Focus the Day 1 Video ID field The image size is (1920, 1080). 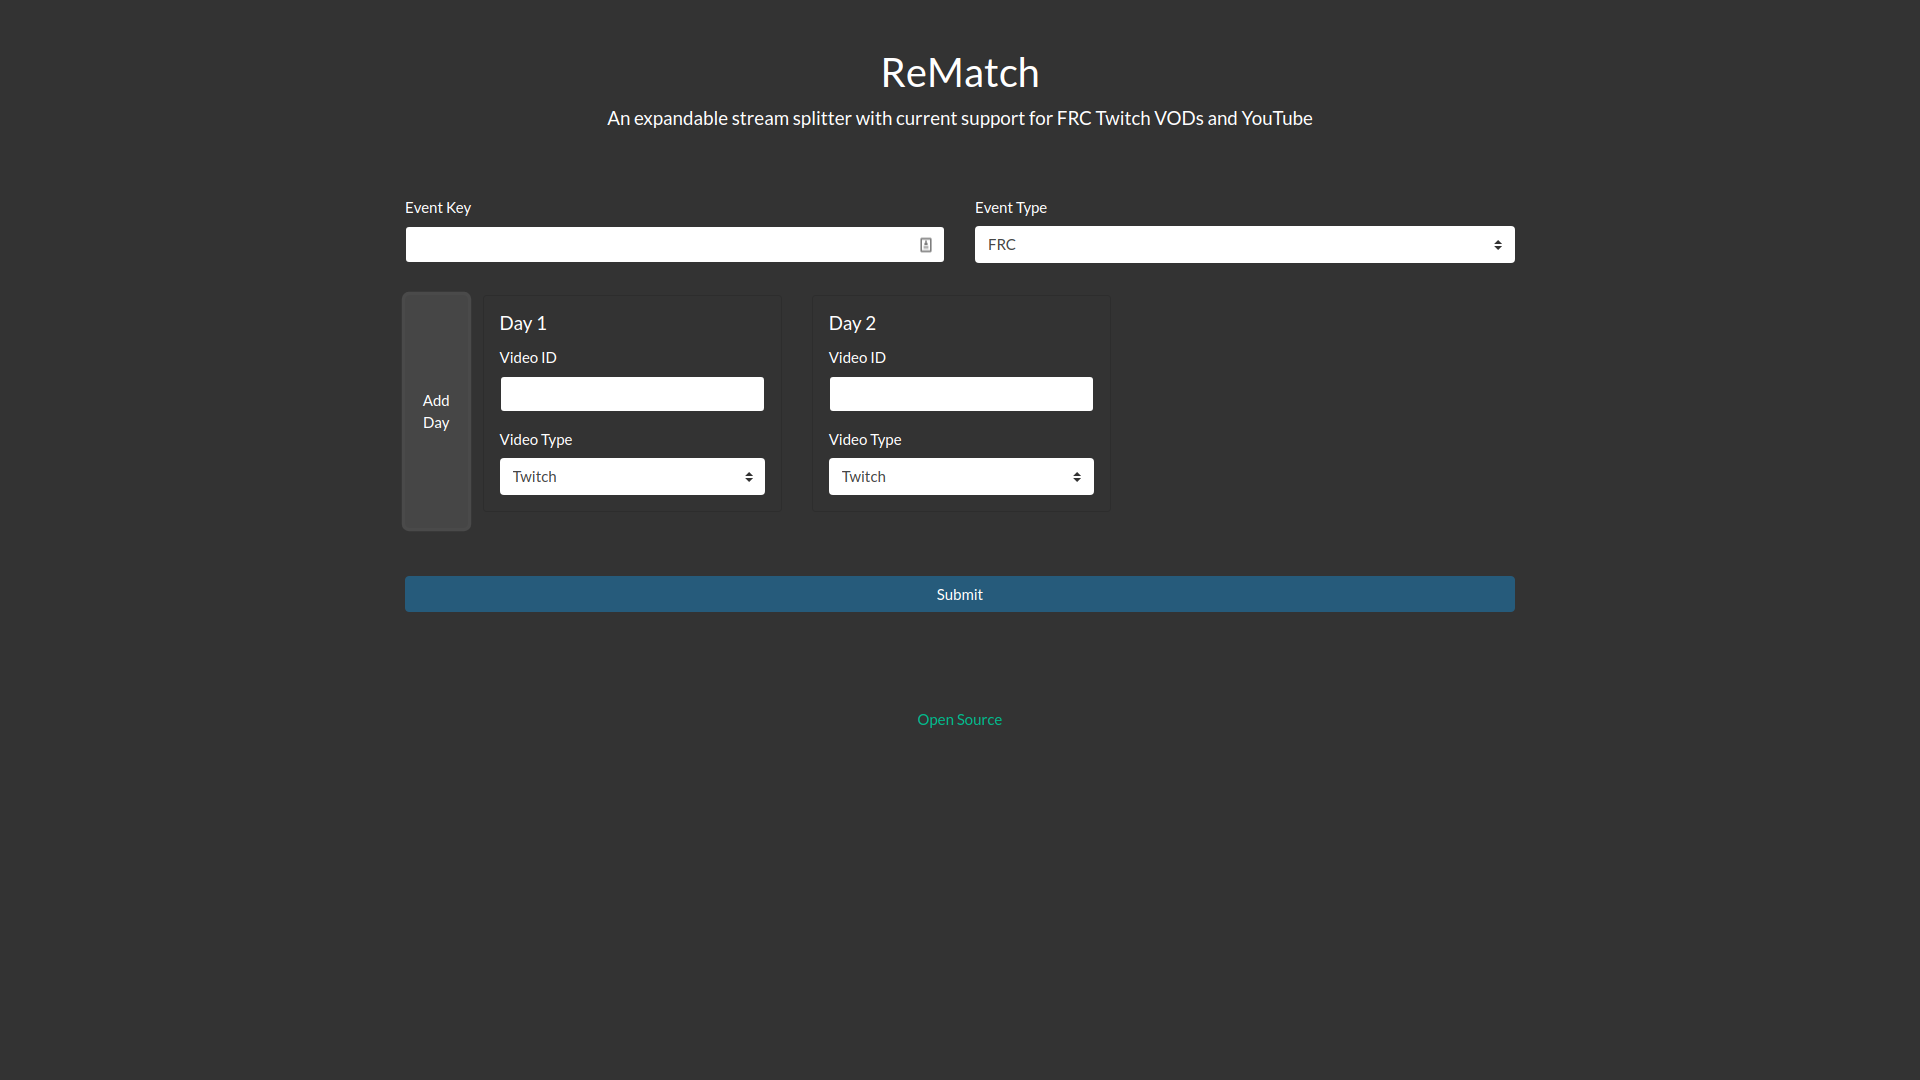pyautogui.click(x=632, y=394)
